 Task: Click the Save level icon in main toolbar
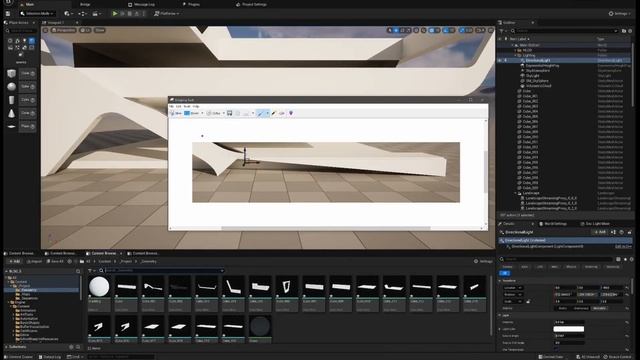coord(8,13)
